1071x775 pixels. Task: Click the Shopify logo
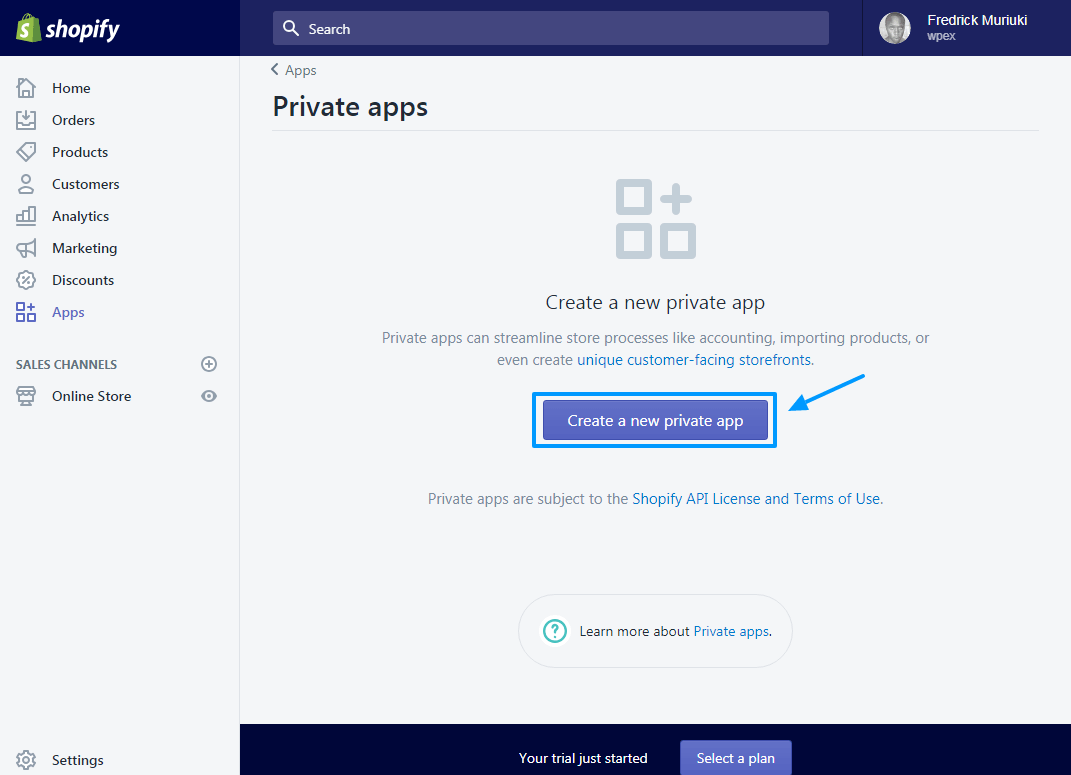click(68, 28)
